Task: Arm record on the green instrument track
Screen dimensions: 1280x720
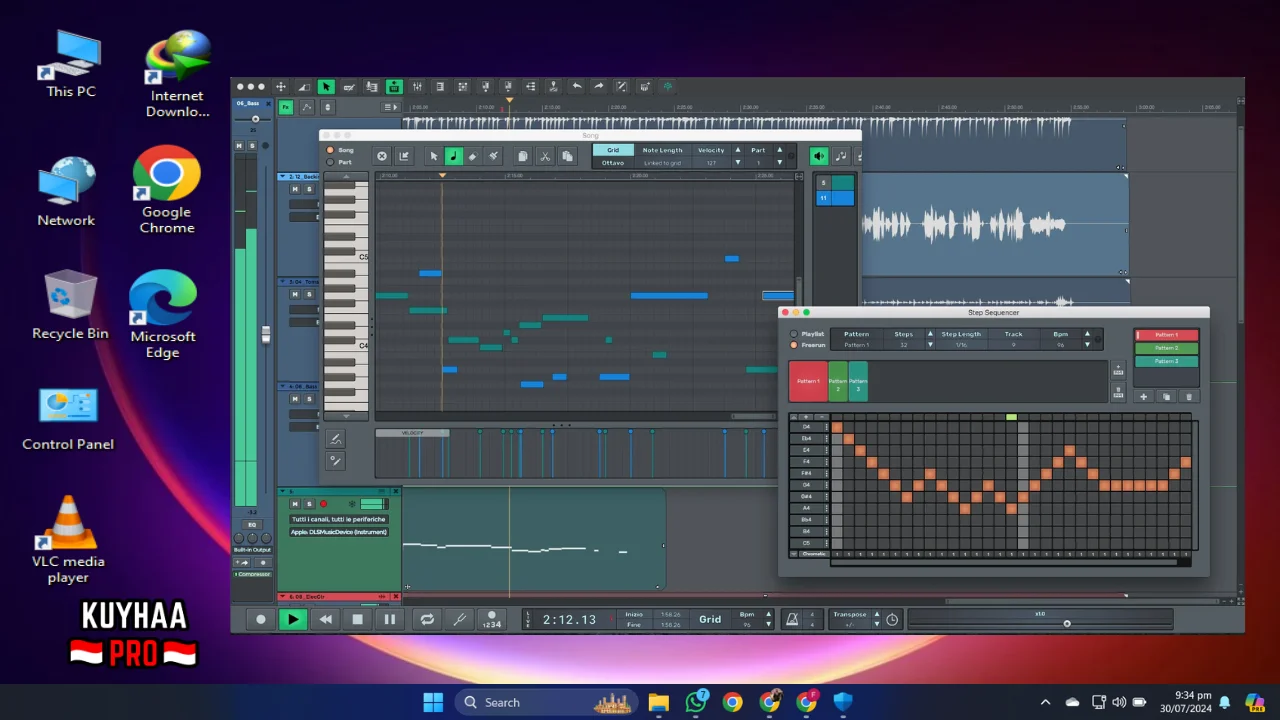Action: [323, 504]
